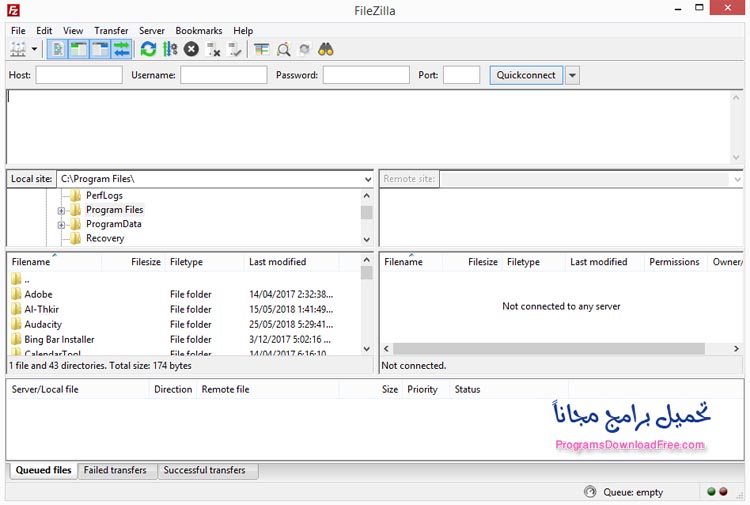Click the Host input field
The image size is (750, 505).
(x=79, y=75)
